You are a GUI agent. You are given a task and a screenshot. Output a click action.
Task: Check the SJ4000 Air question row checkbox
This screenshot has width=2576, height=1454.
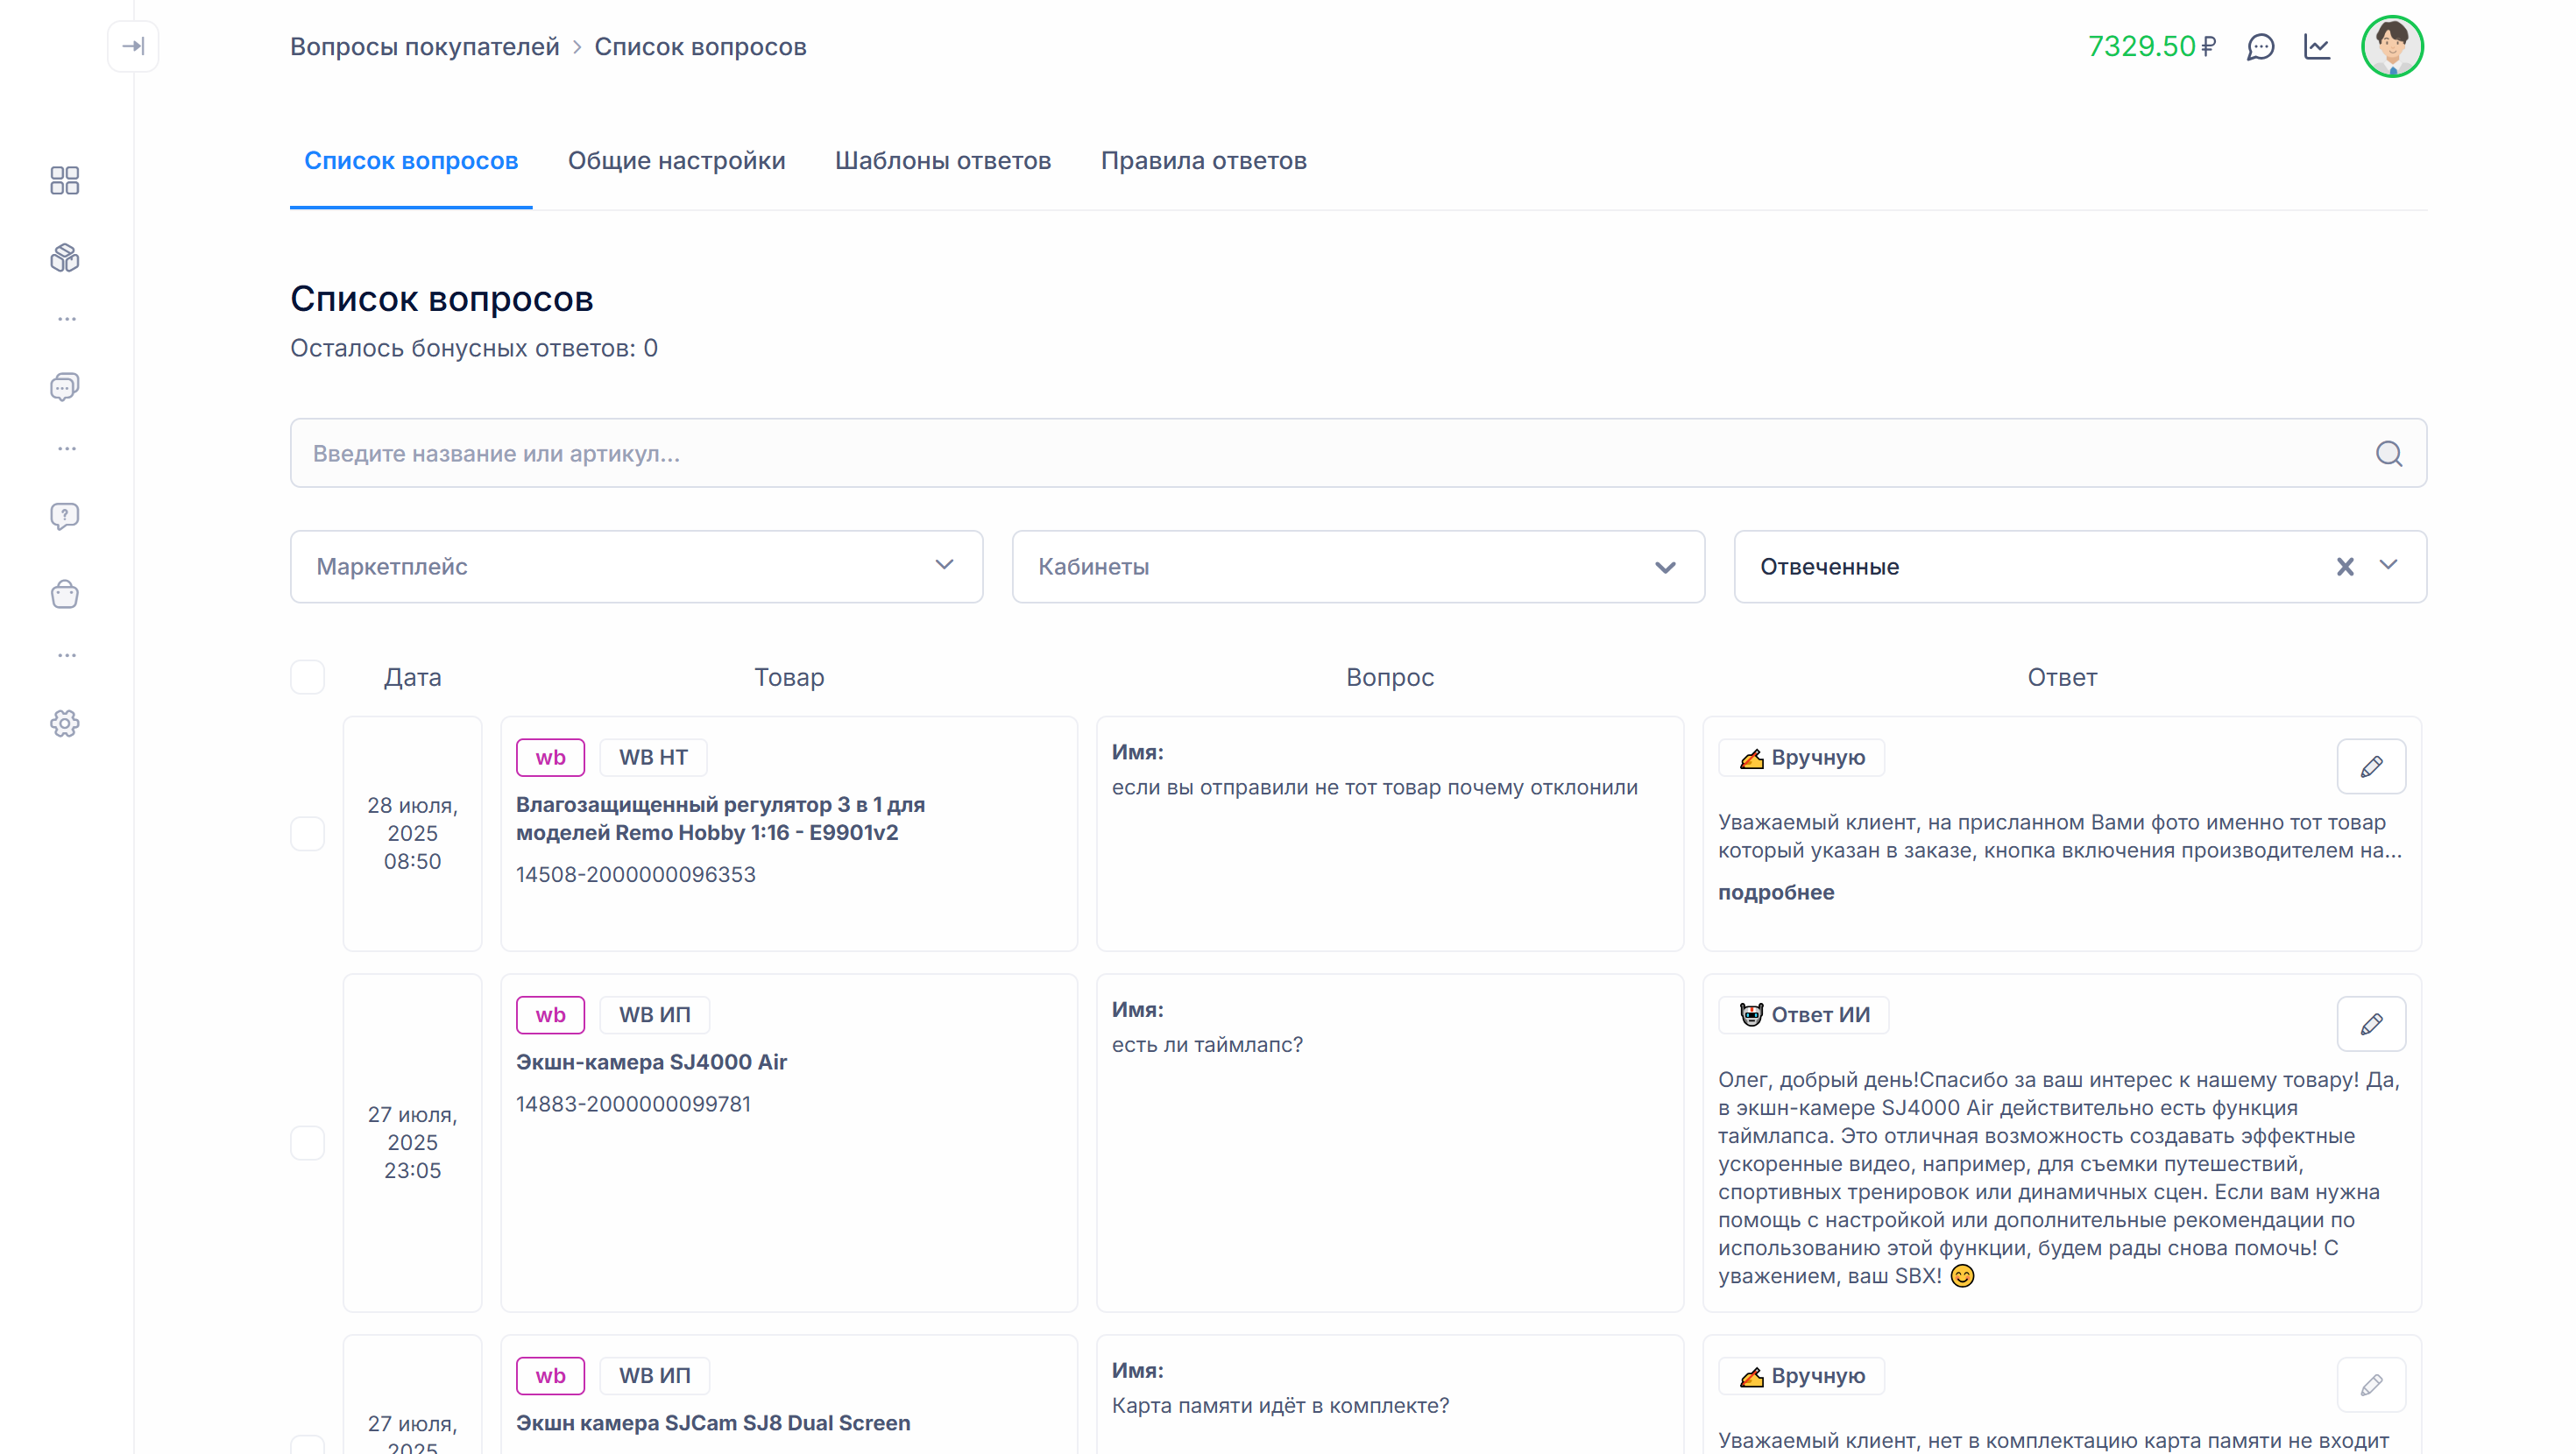pyautogui.click(x=307, y=1142)
